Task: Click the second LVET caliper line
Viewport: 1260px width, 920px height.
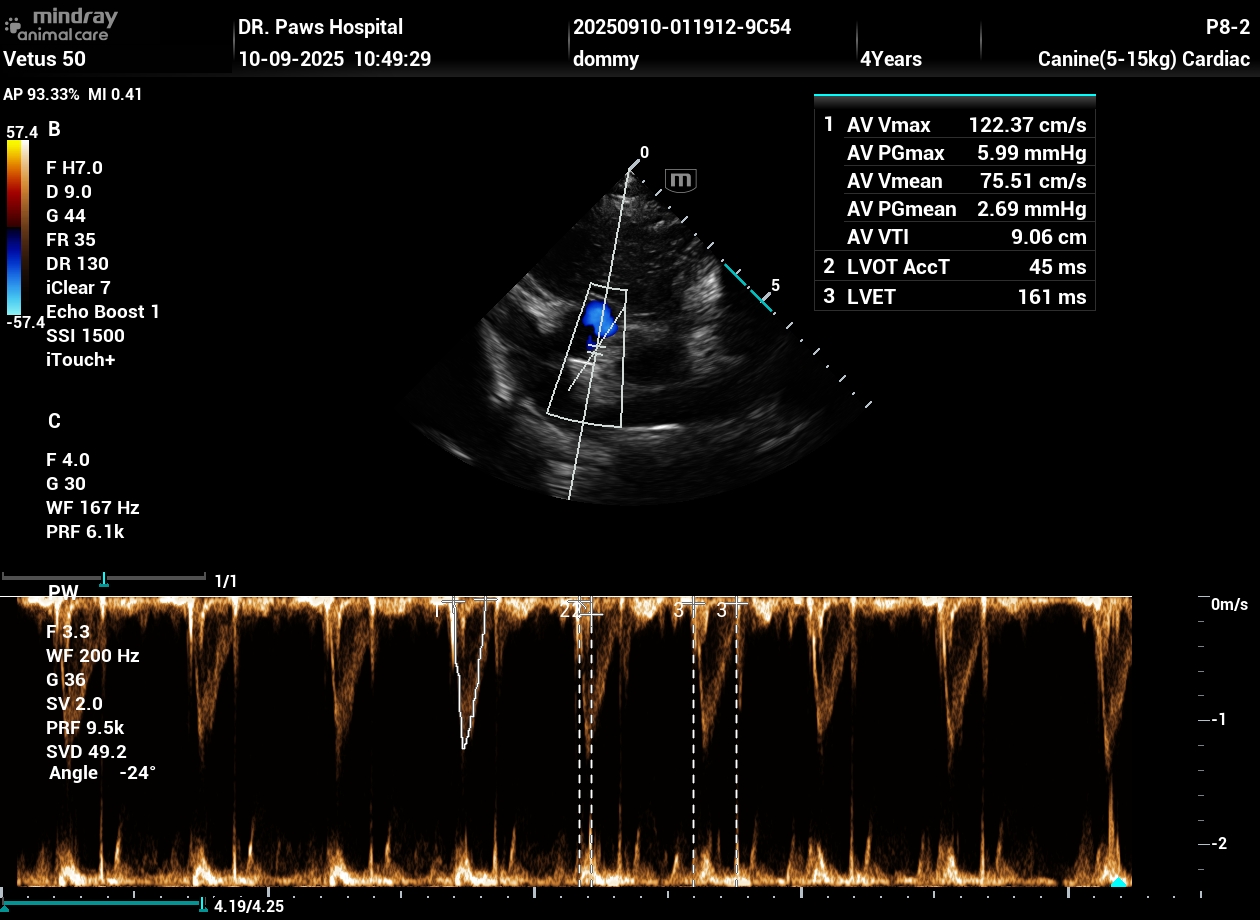Action: [737, 740]
